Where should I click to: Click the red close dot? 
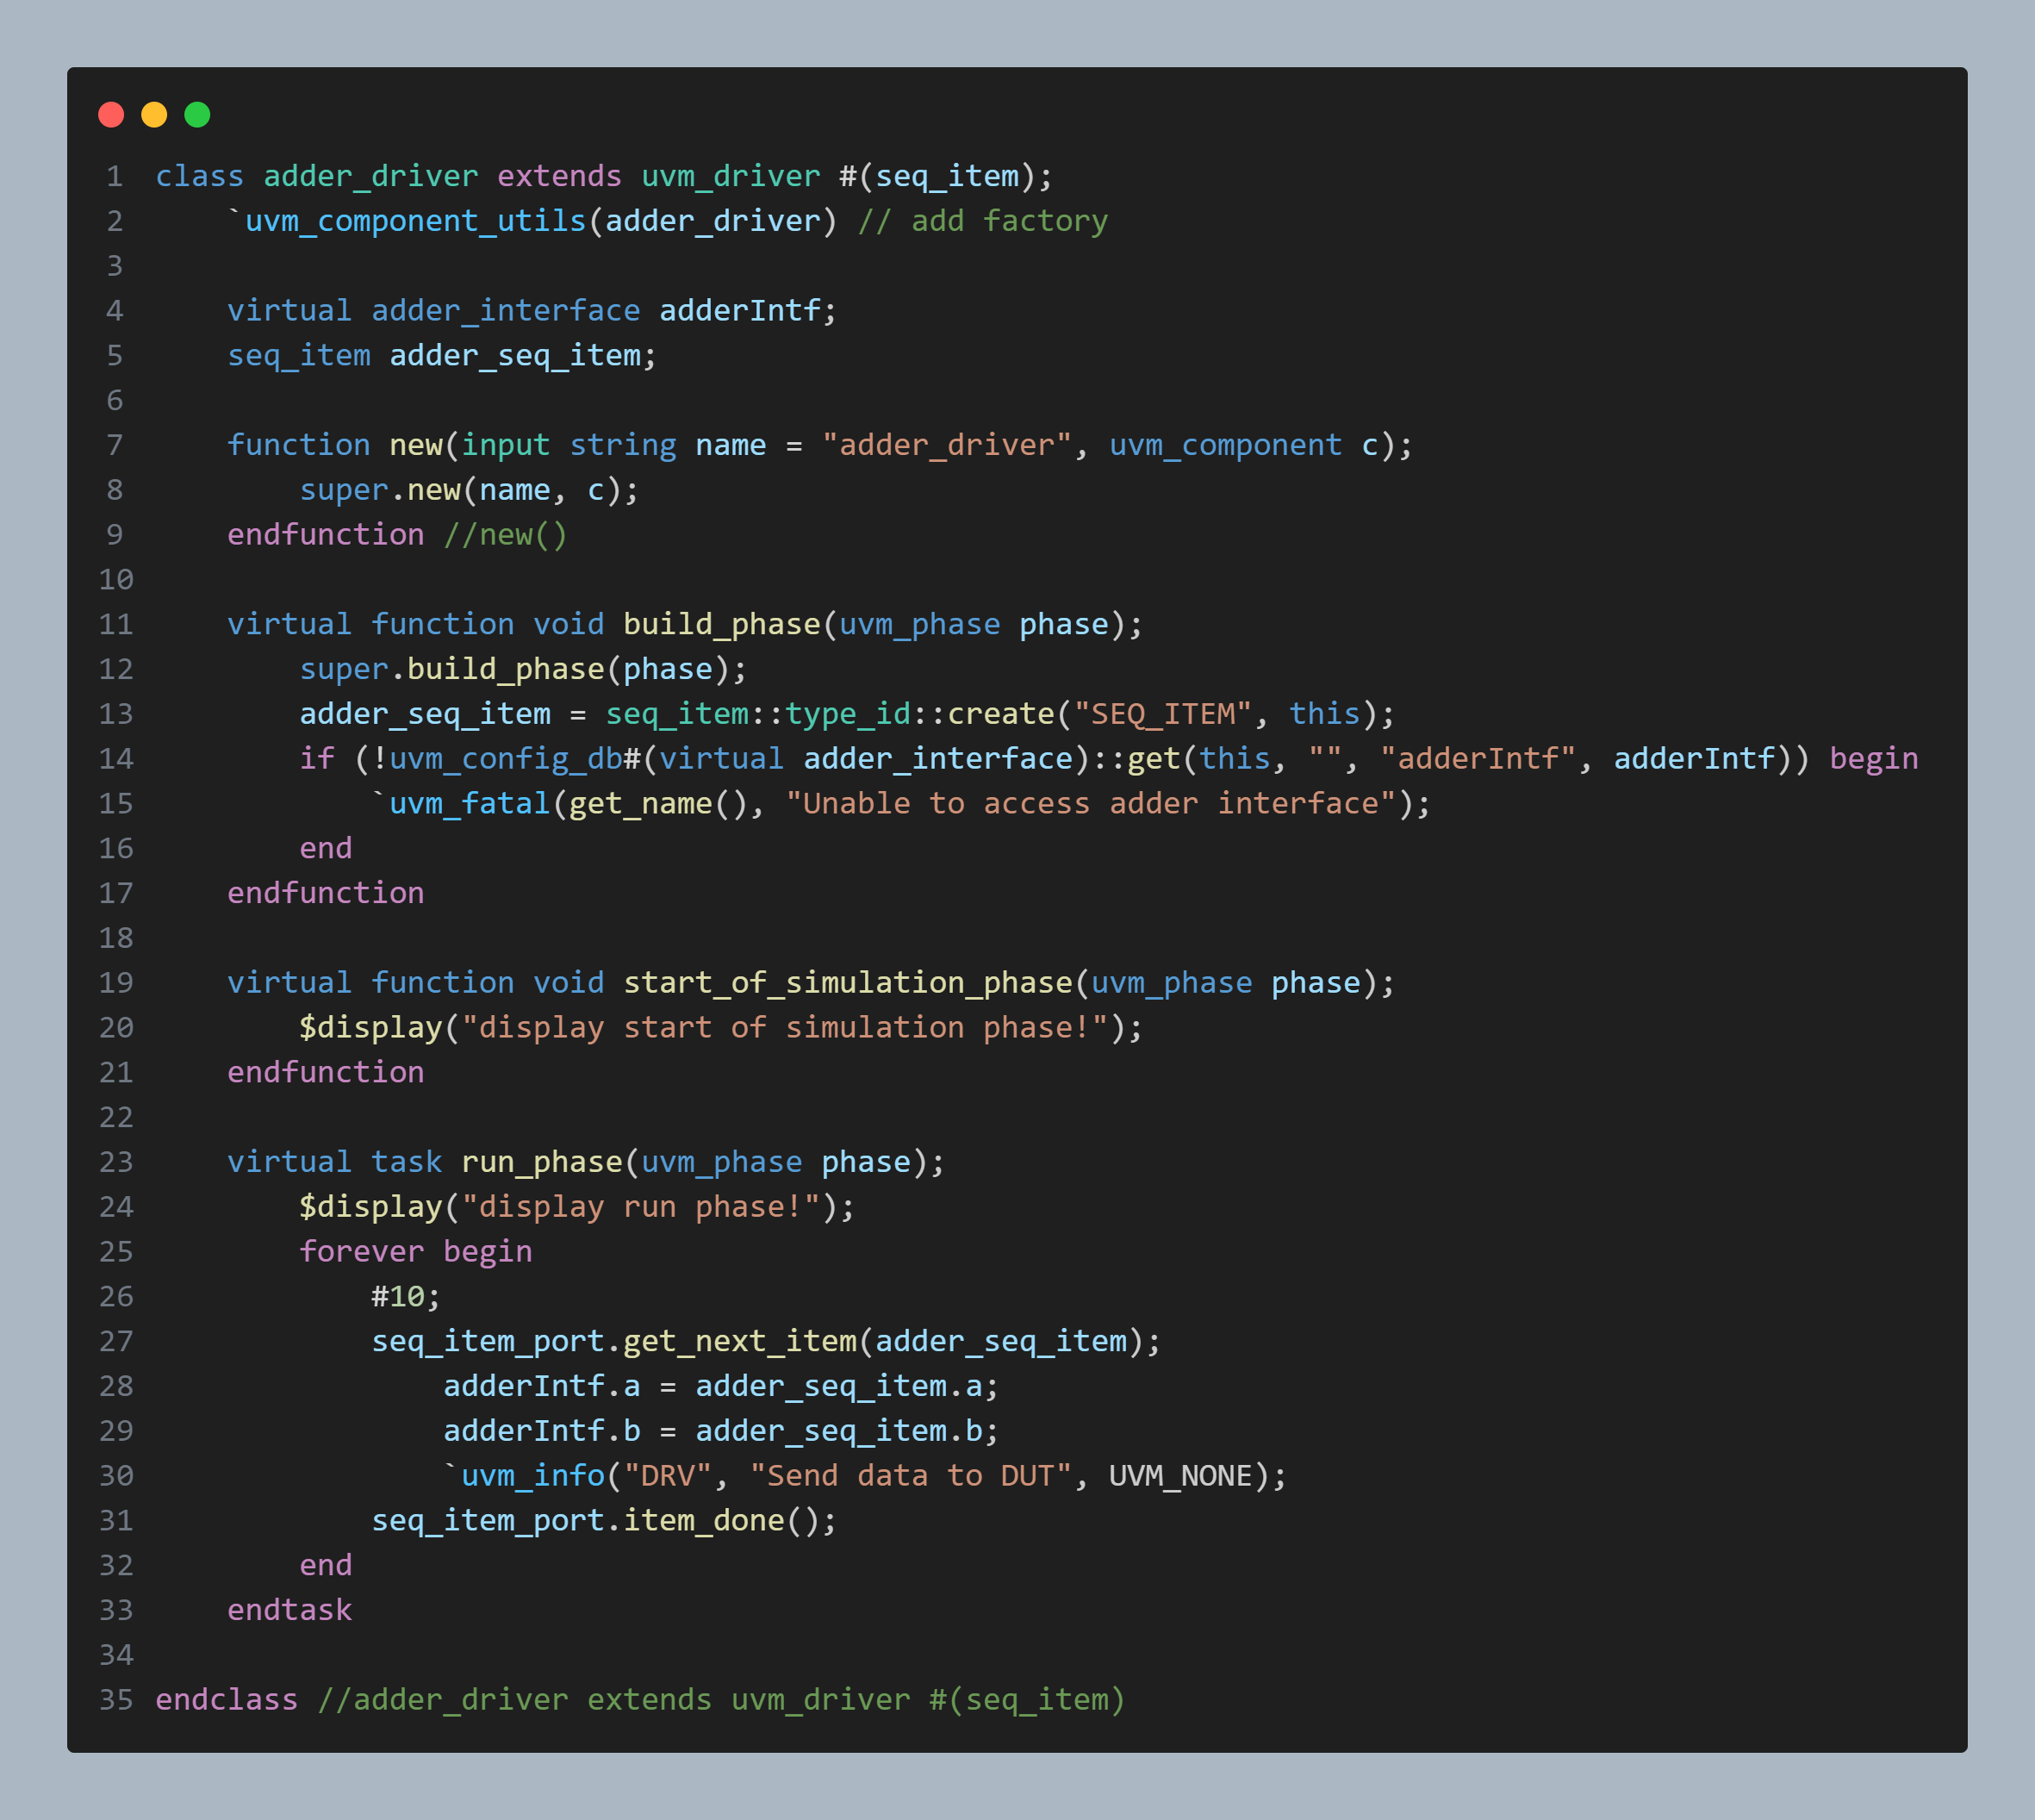(x=111, y=115)
